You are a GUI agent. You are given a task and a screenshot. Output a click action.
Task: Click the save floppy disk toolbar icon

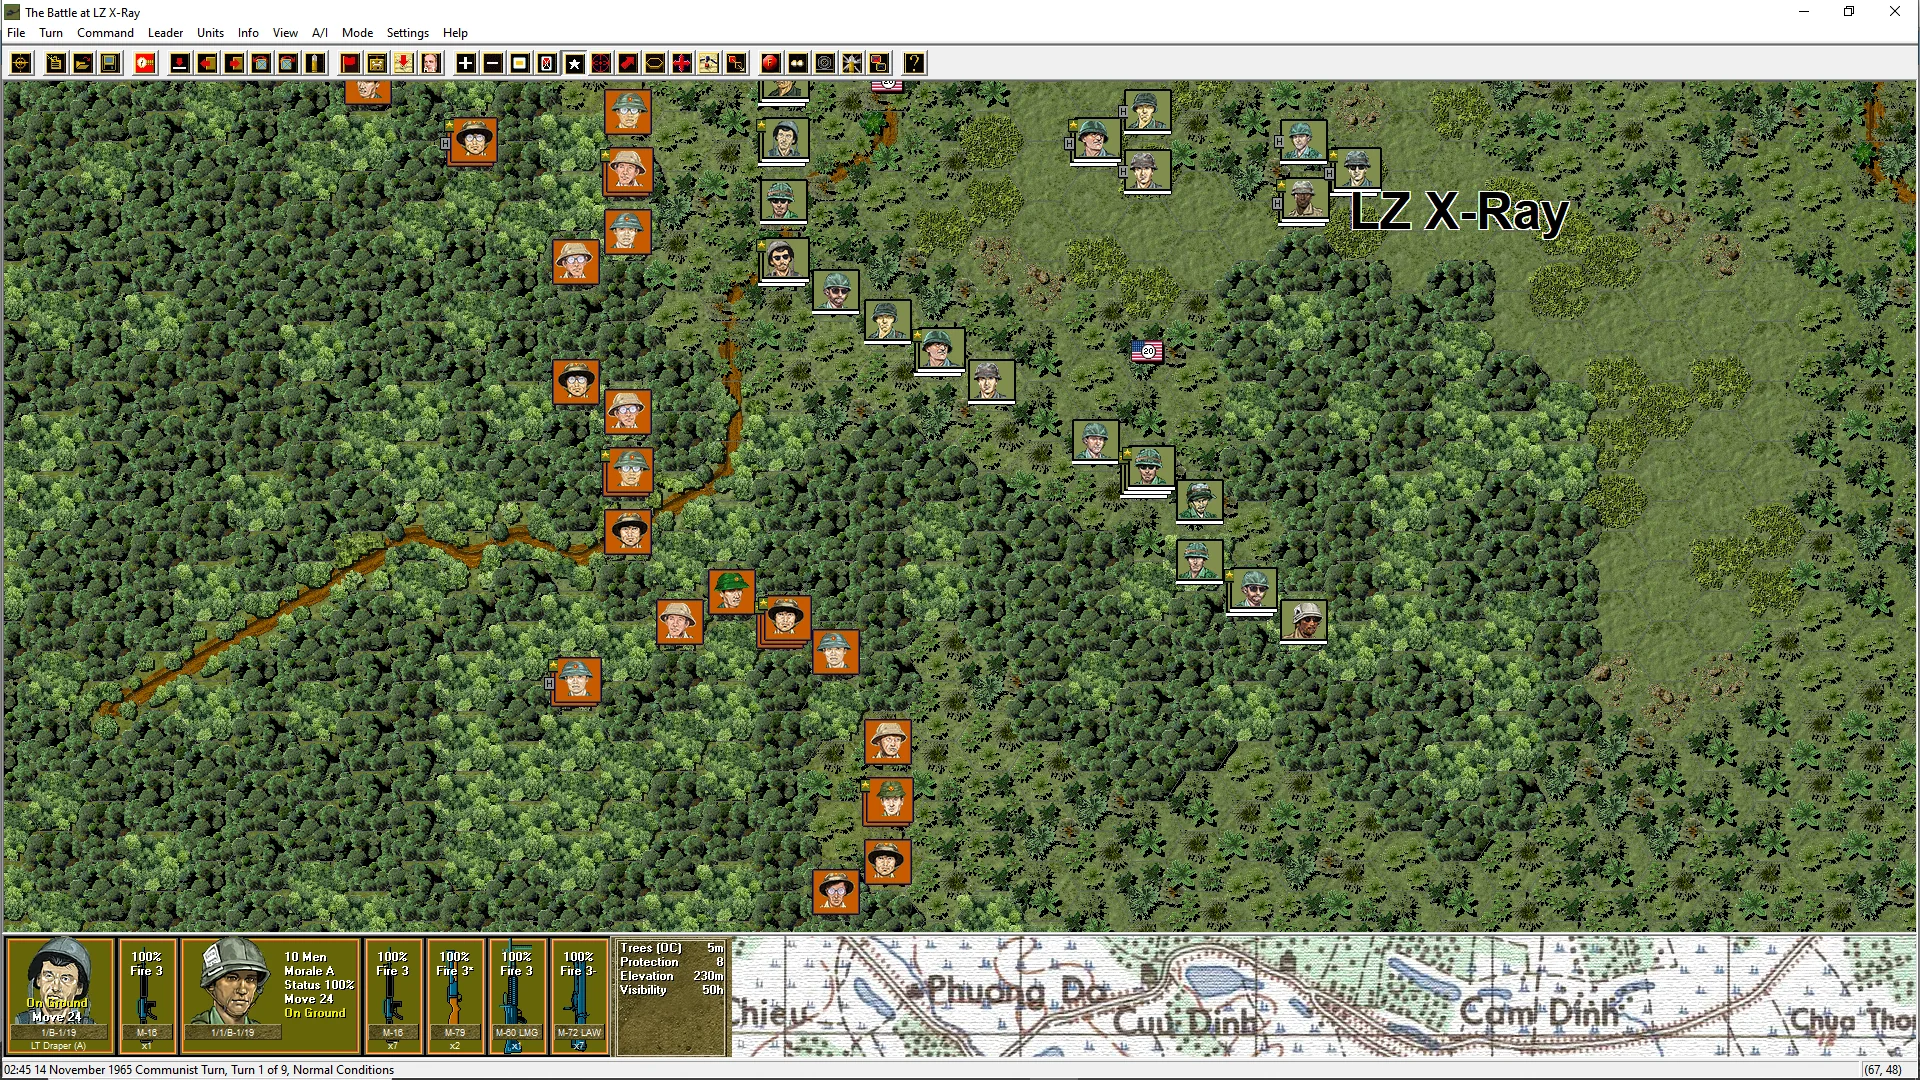110,64
